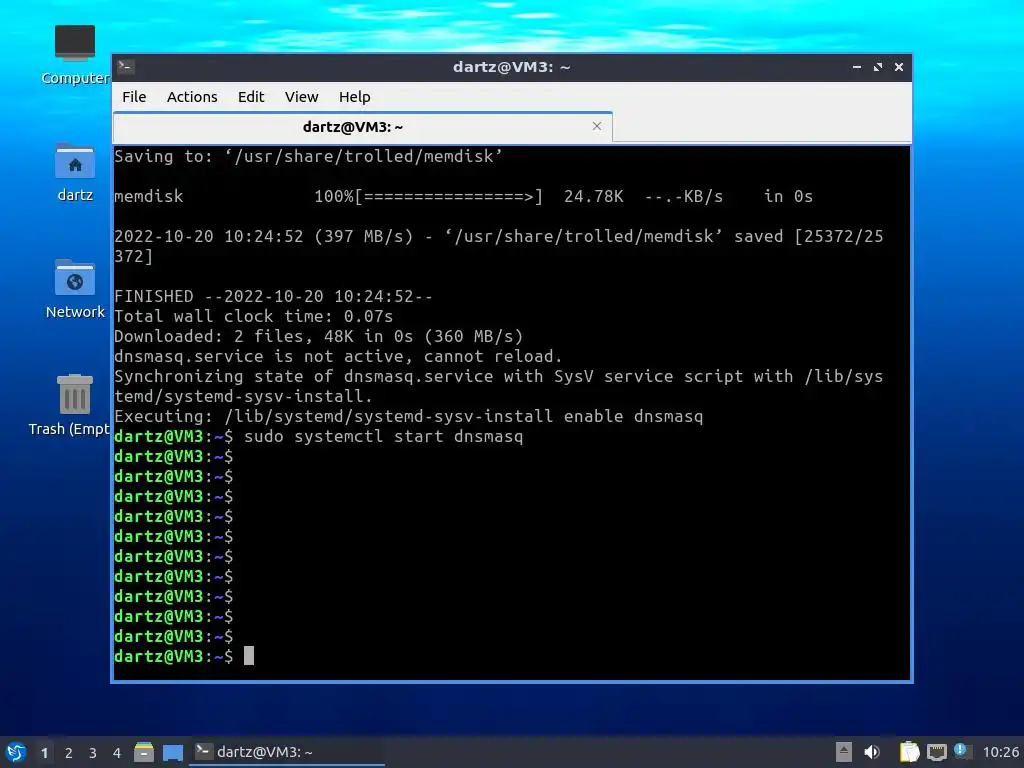Viewport: 1024px width, 768px height.
Task: Click the terminal window title dartz@VM3: ~
Action: (x=511, y=67)
